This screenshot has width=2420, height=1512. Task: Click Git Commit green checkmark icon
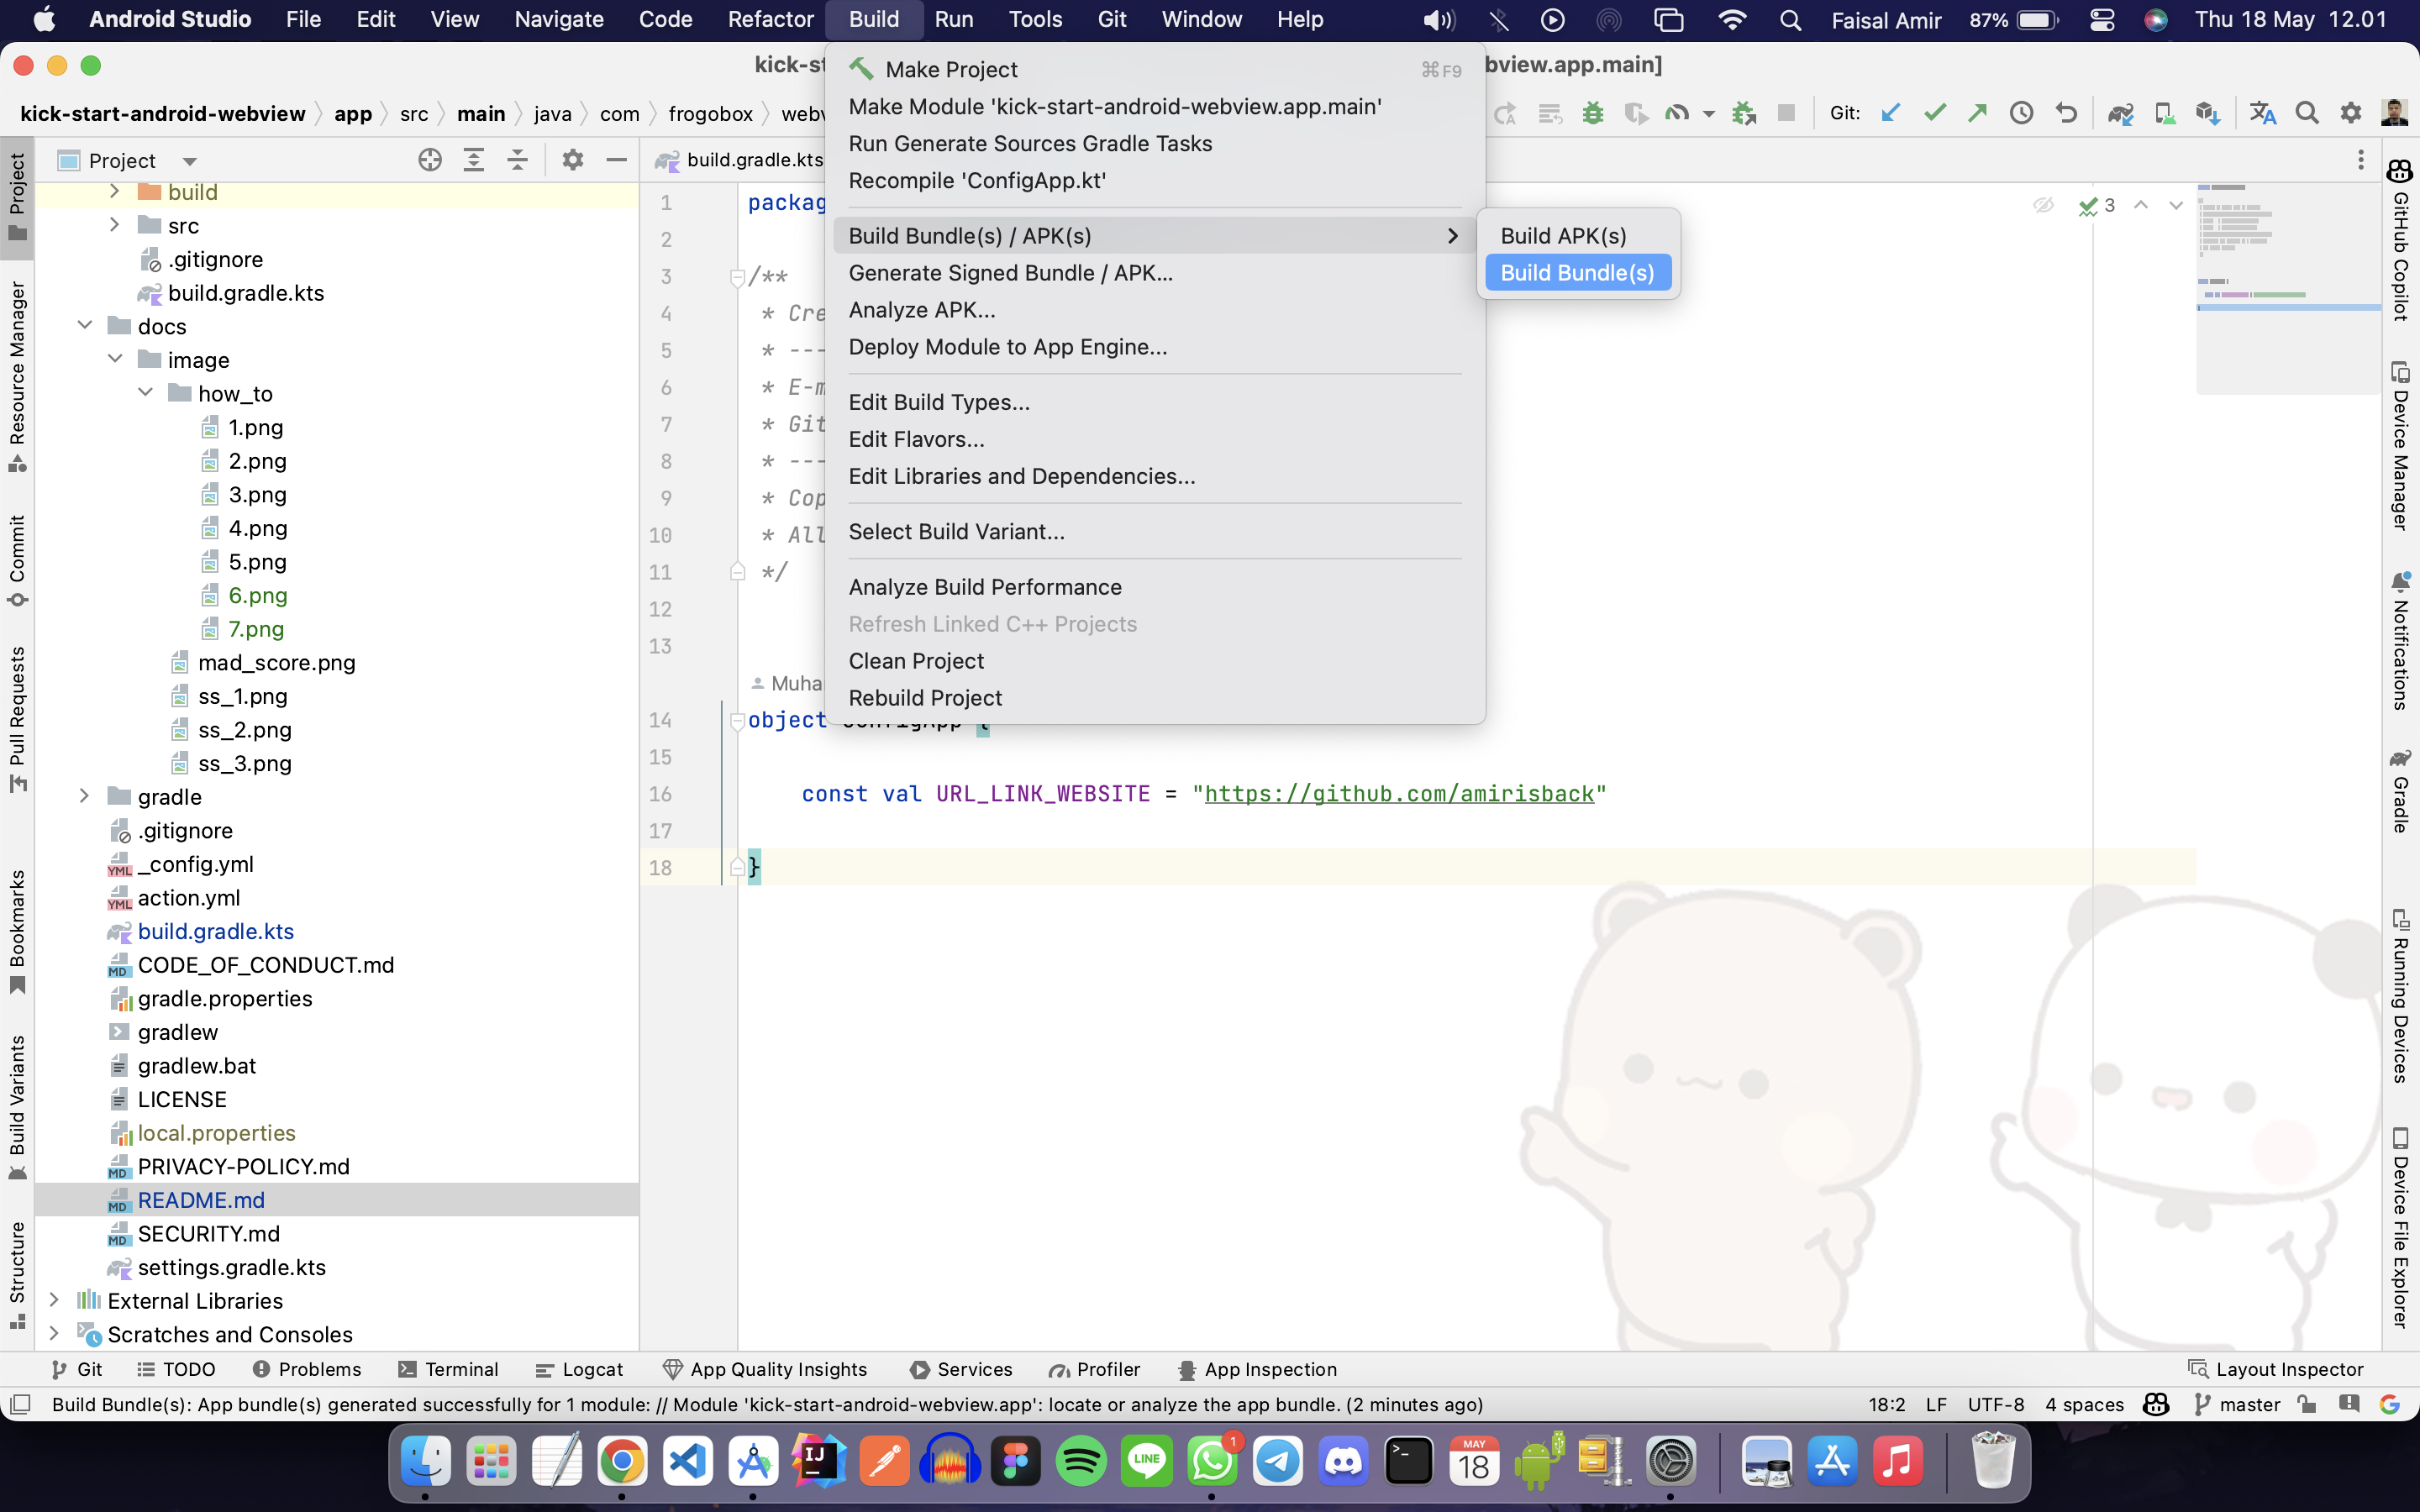1934,113
